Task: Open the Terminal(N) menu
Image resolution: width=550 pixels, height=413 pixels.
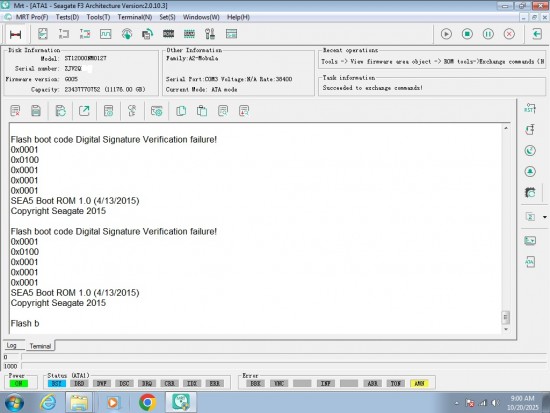Action: click(135, 17)
